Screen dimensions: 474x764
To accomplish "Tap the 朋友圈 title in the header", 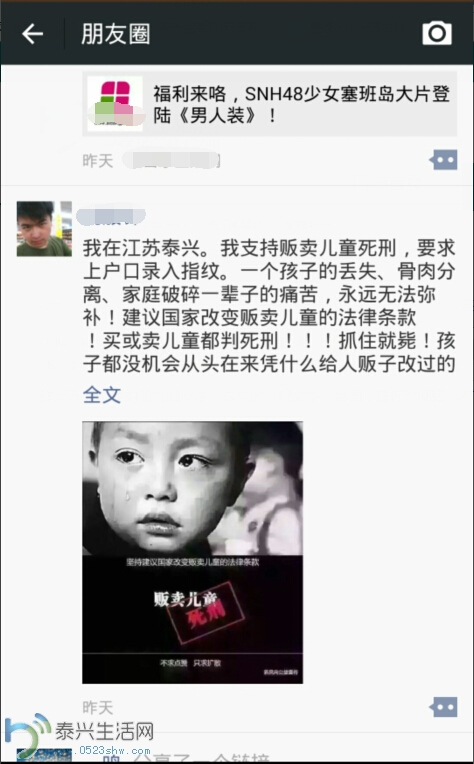I will (115, 34).
